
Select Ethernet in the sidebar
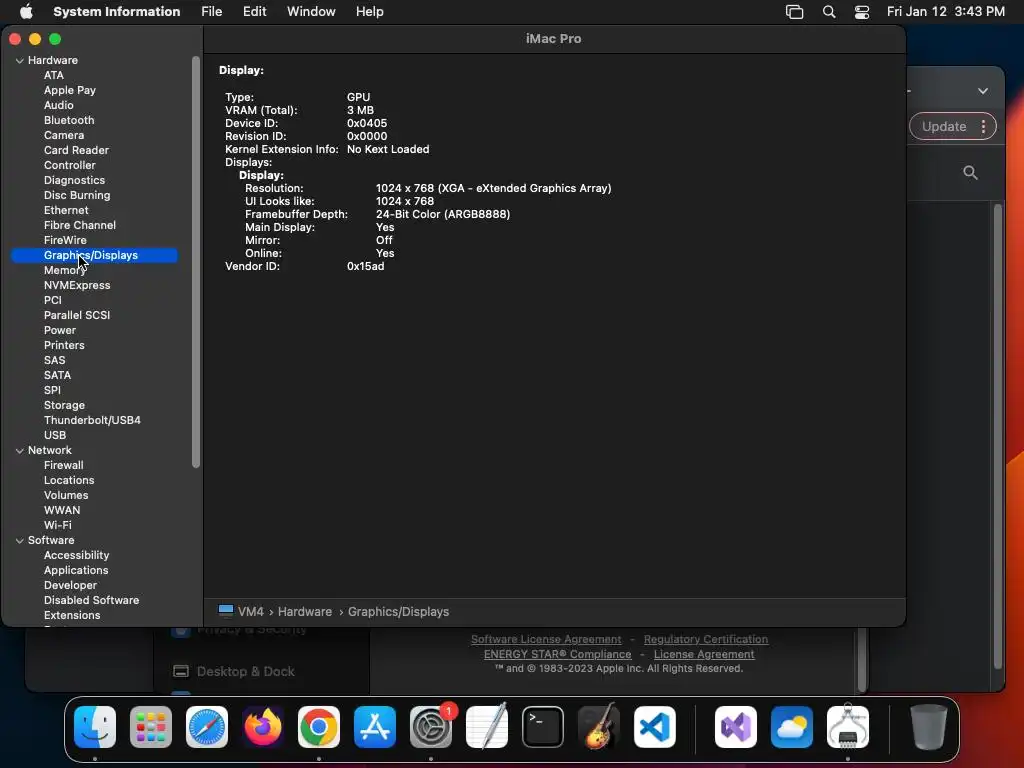pos(66,210)
